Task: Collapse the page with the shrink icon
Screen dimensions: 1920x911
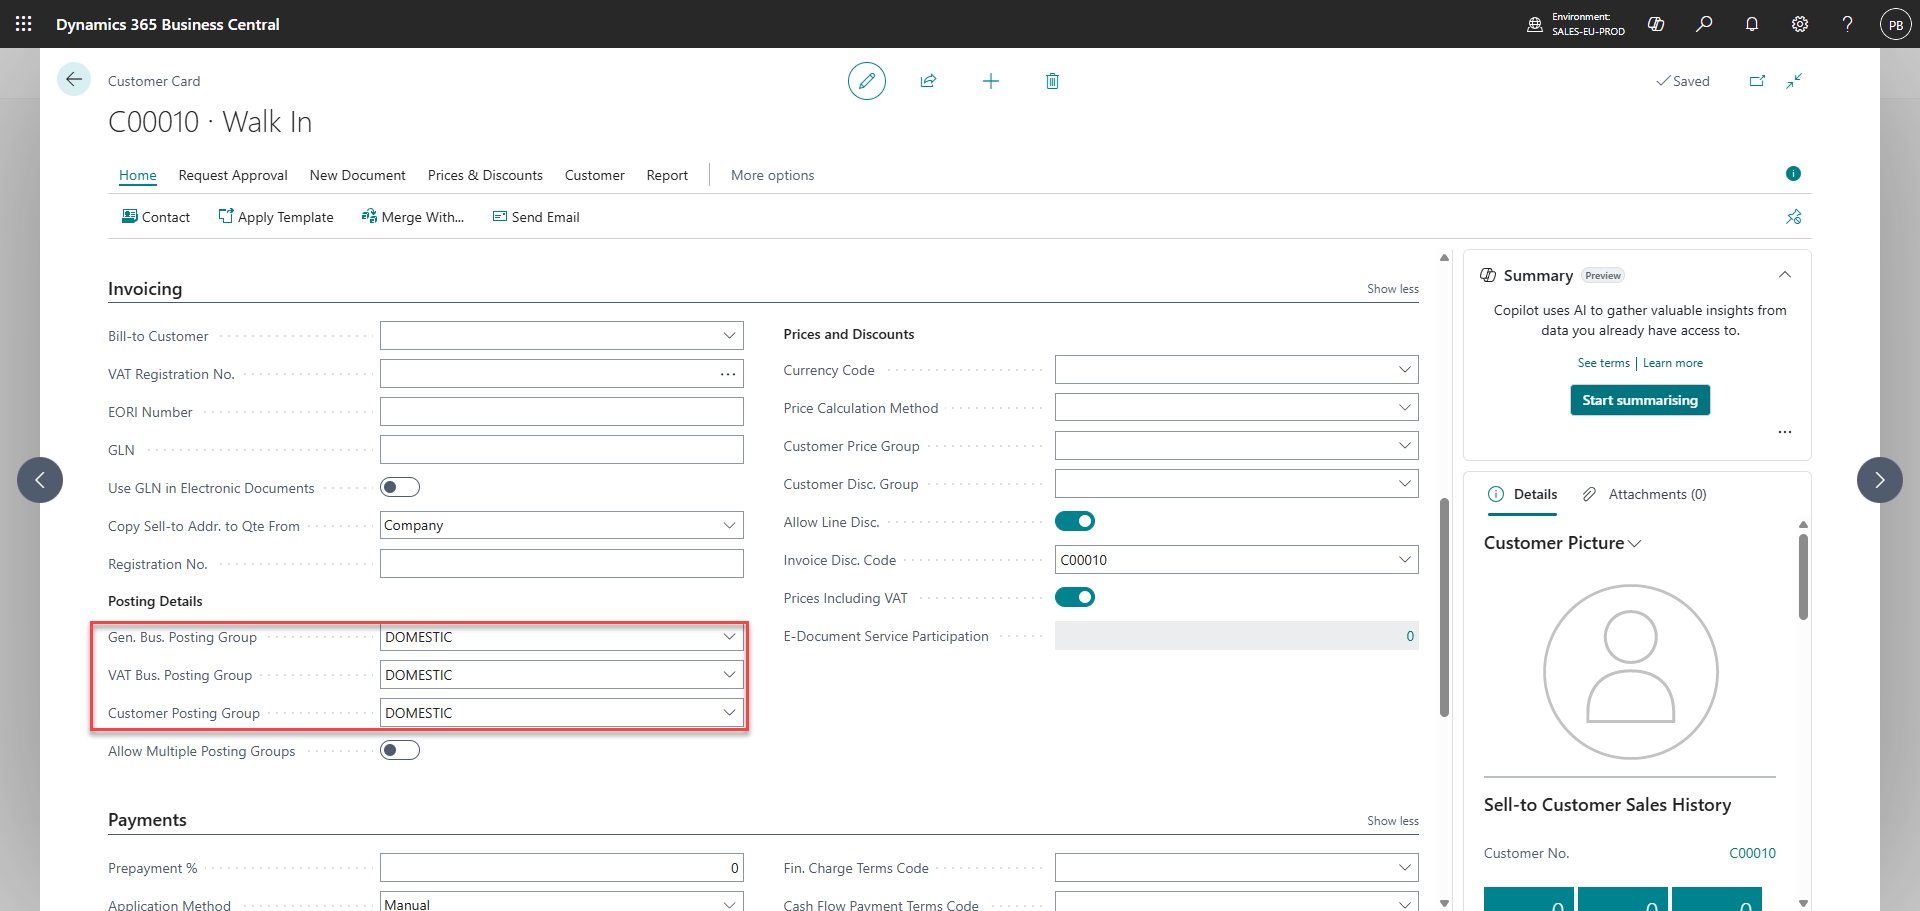Action: (1794, 81)
